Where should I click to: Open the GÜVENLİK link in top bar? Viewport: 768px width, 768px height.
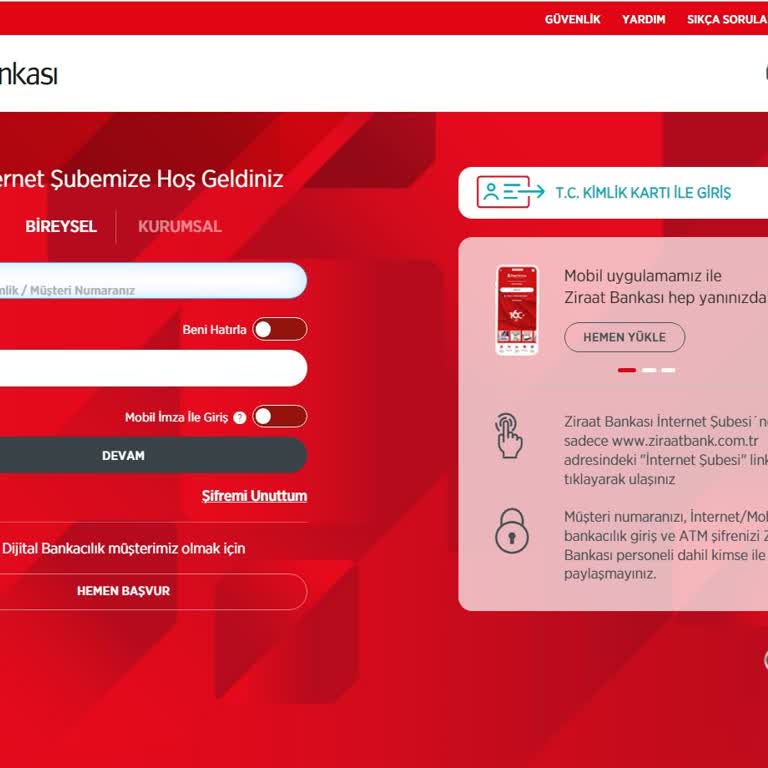point(572,19)
